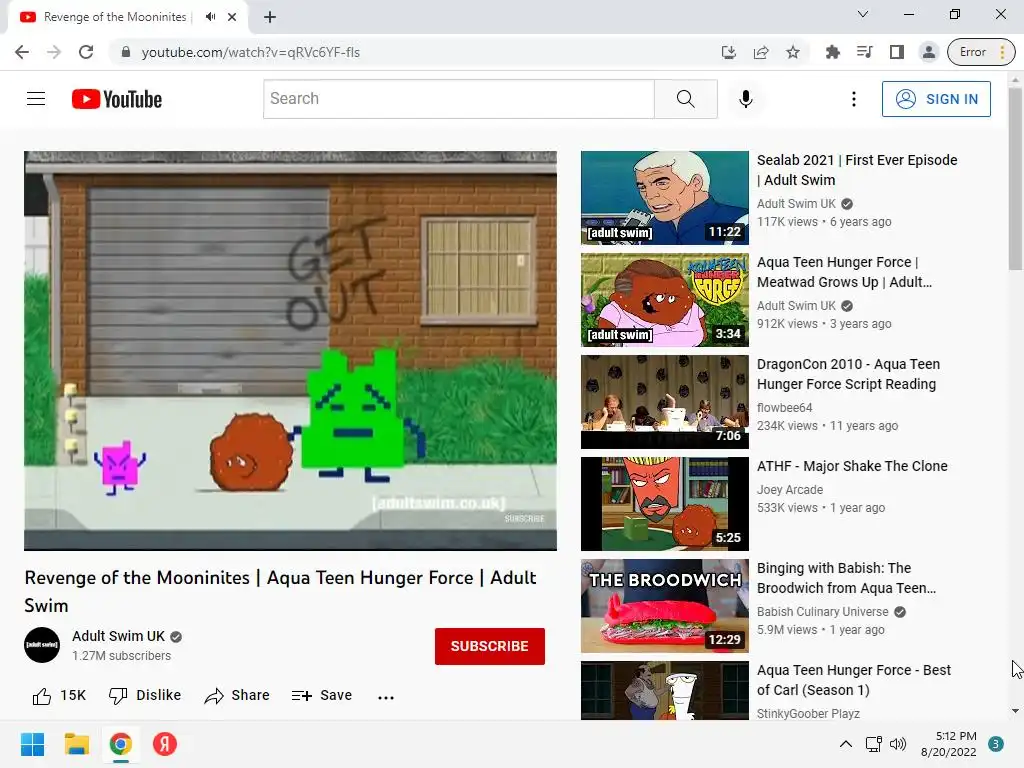1024x768 pixels.
Task: Focus the YouTube Search input field
Action: [x=458, y=99]
